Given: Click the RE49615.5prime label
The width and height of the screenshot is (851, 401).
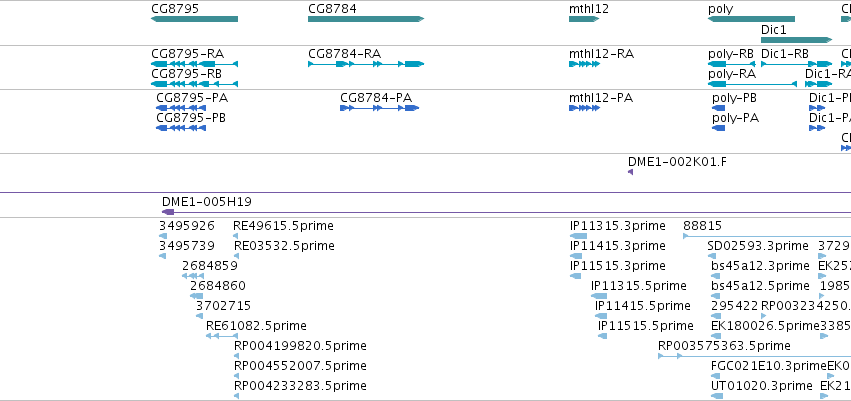Looking at the screenshot, I should pos(283,225).
